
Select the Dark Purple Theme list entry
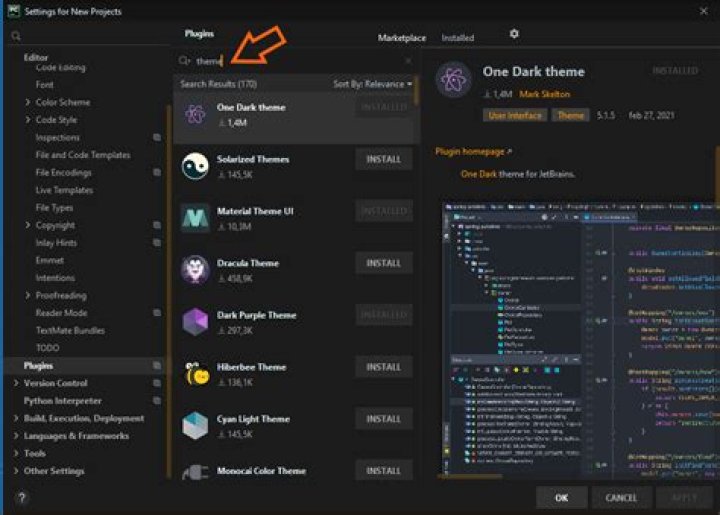(296, 322)
